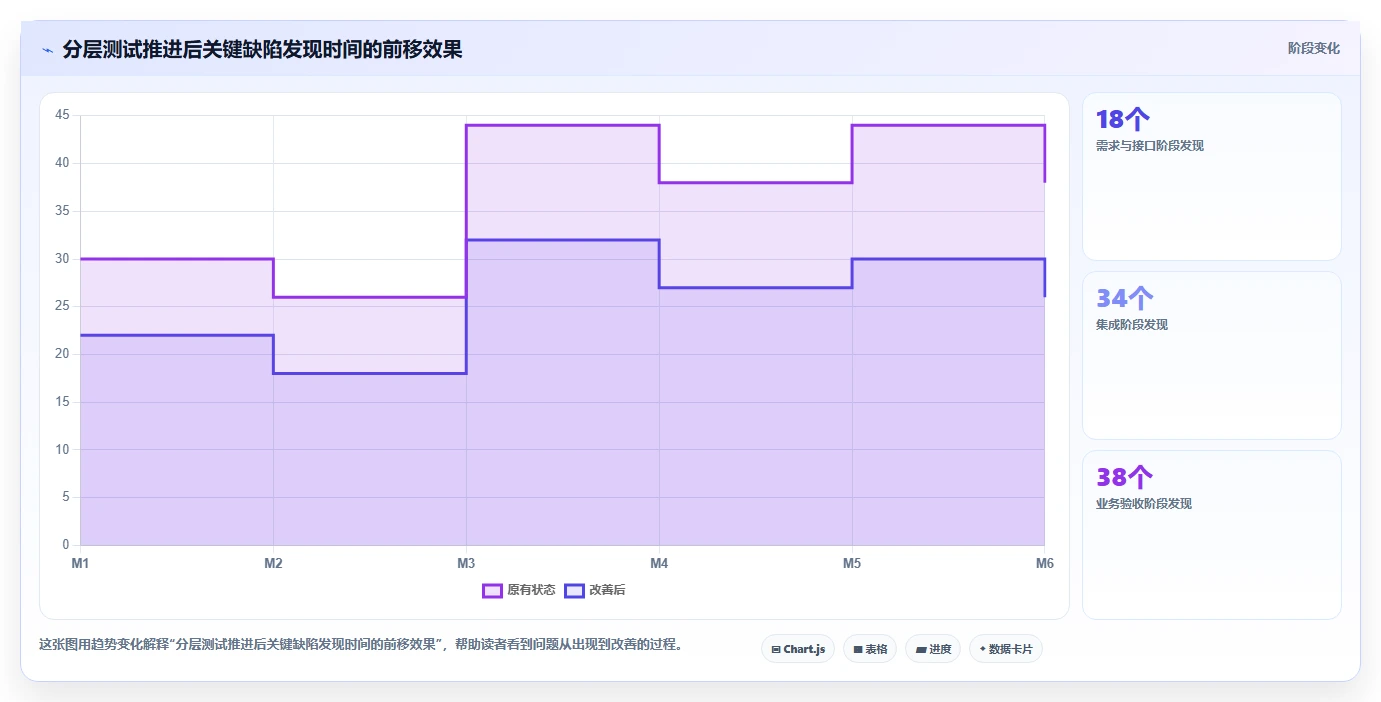Select the 34个 集成阶段发现 card
The width and height of the screenshot is (1381, 702).
pos(1211,355)
